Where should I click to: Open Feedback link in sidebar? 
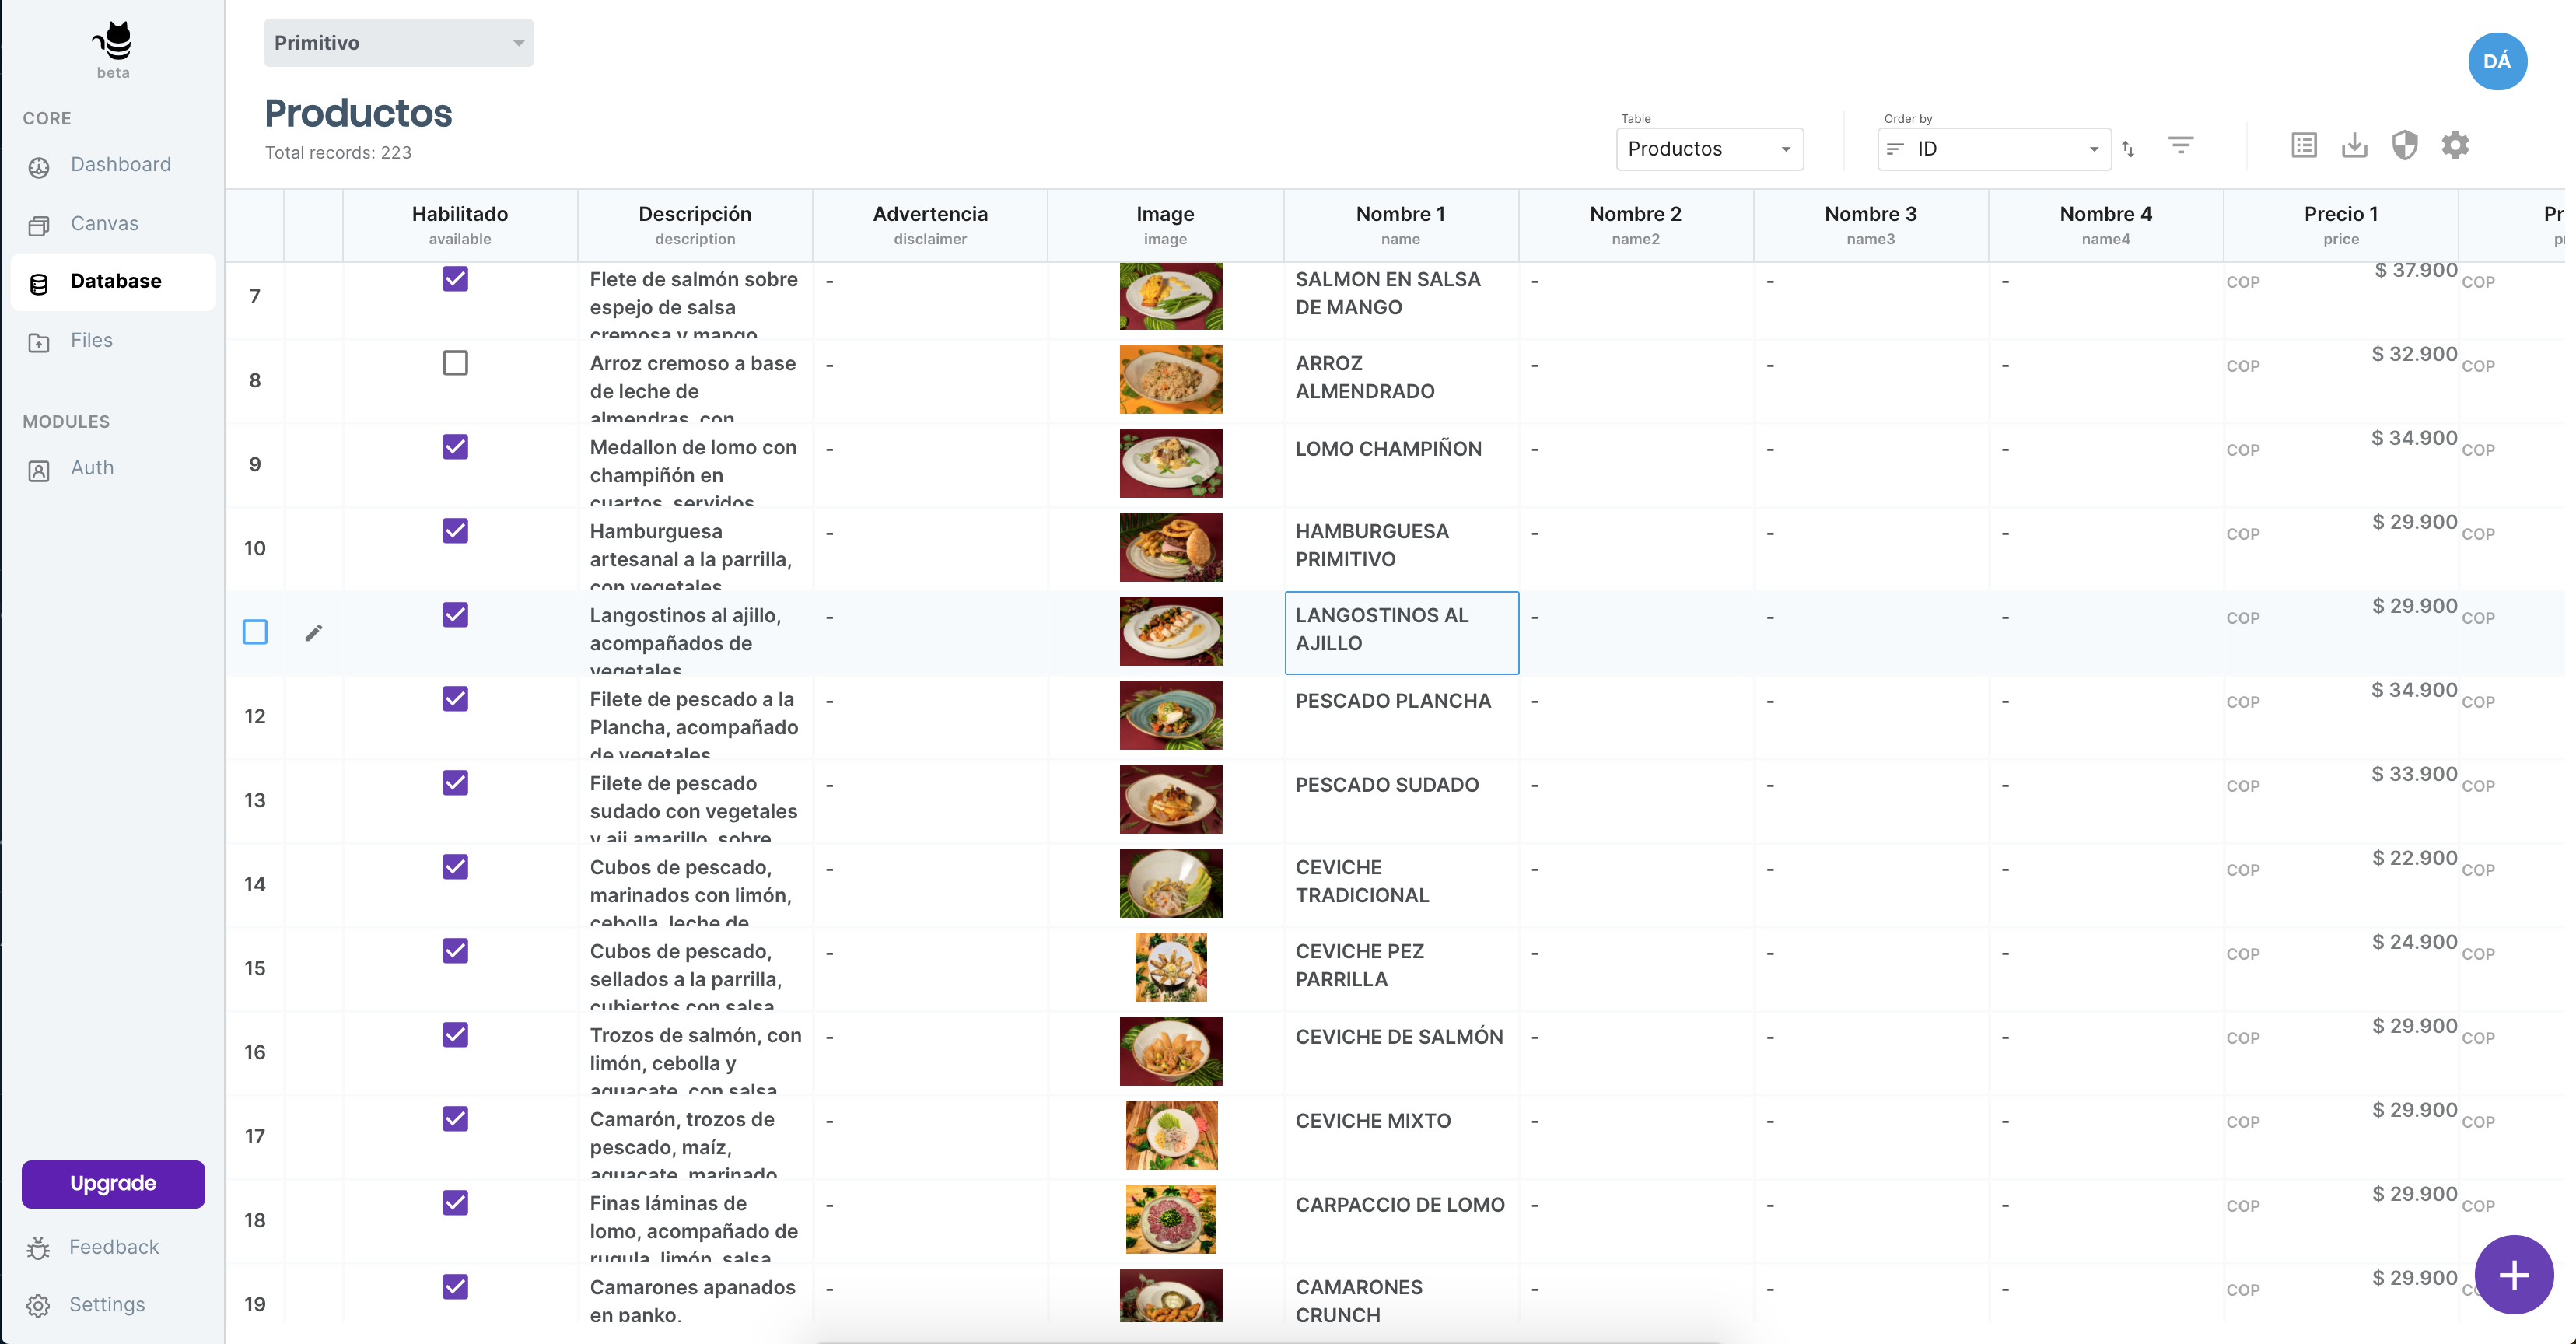[113, 1247]
